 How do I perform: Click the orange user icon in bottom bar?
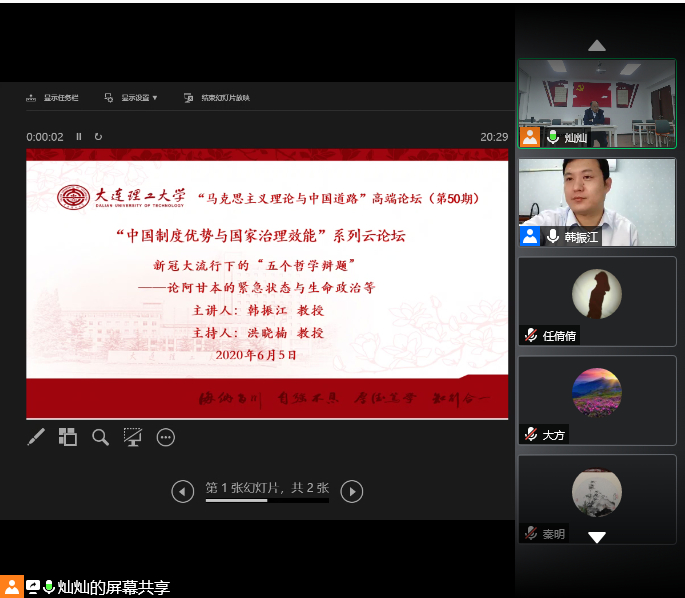click(11, 586)
